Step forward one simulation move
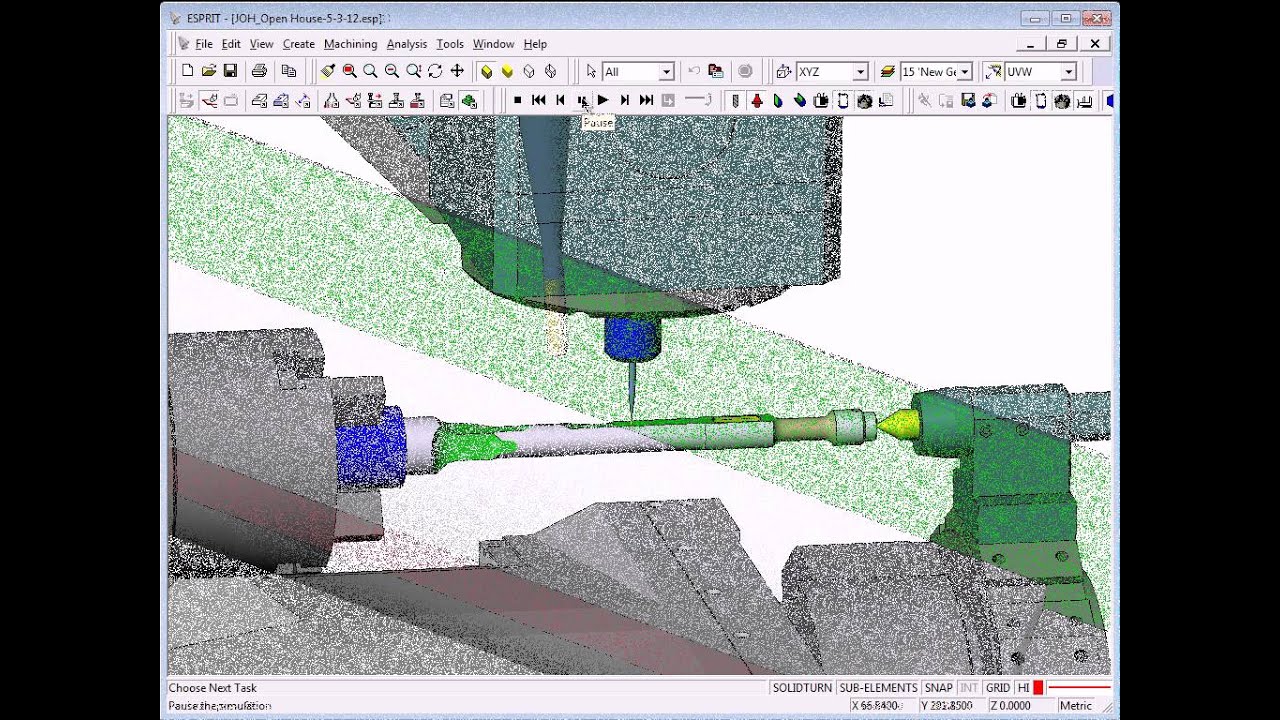The image size is (1280, 720). (625, 100)
